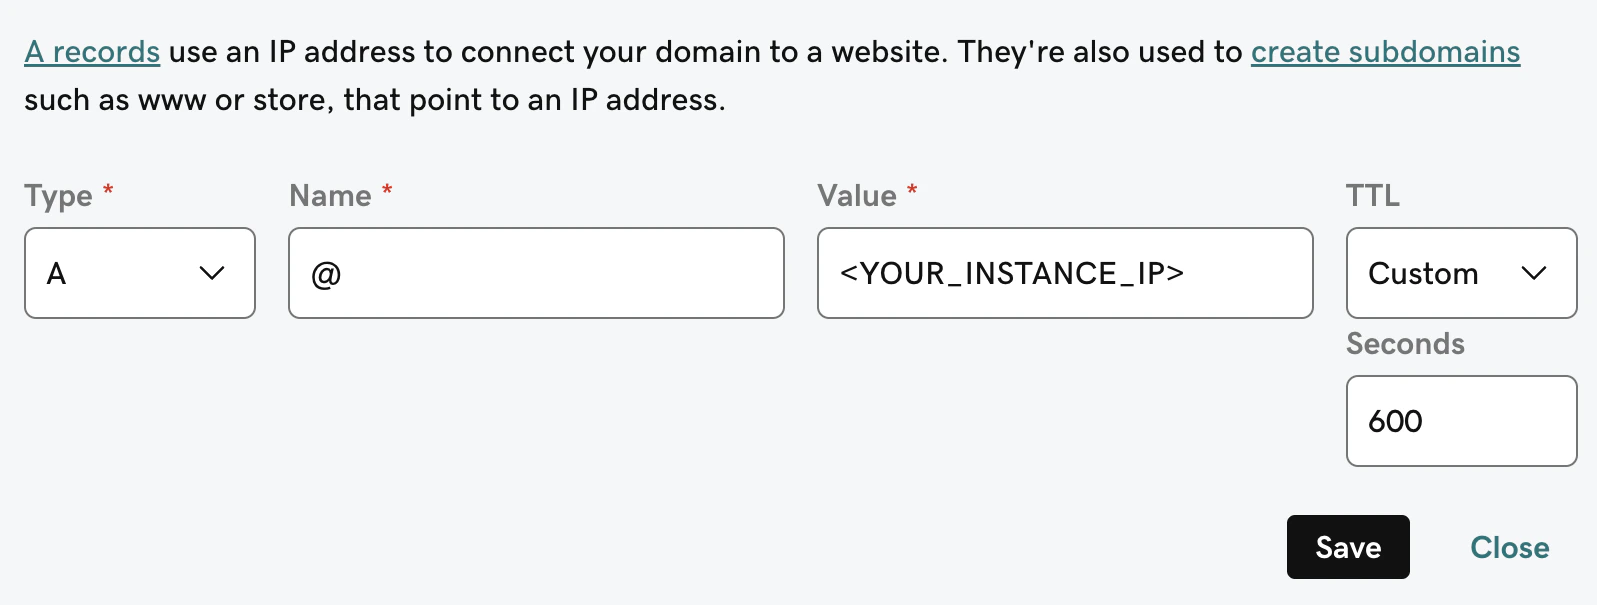Click the required asterisk next to Value
Image resolution: width=1597 pixels, height=605 pixels.
pos(910,190)
